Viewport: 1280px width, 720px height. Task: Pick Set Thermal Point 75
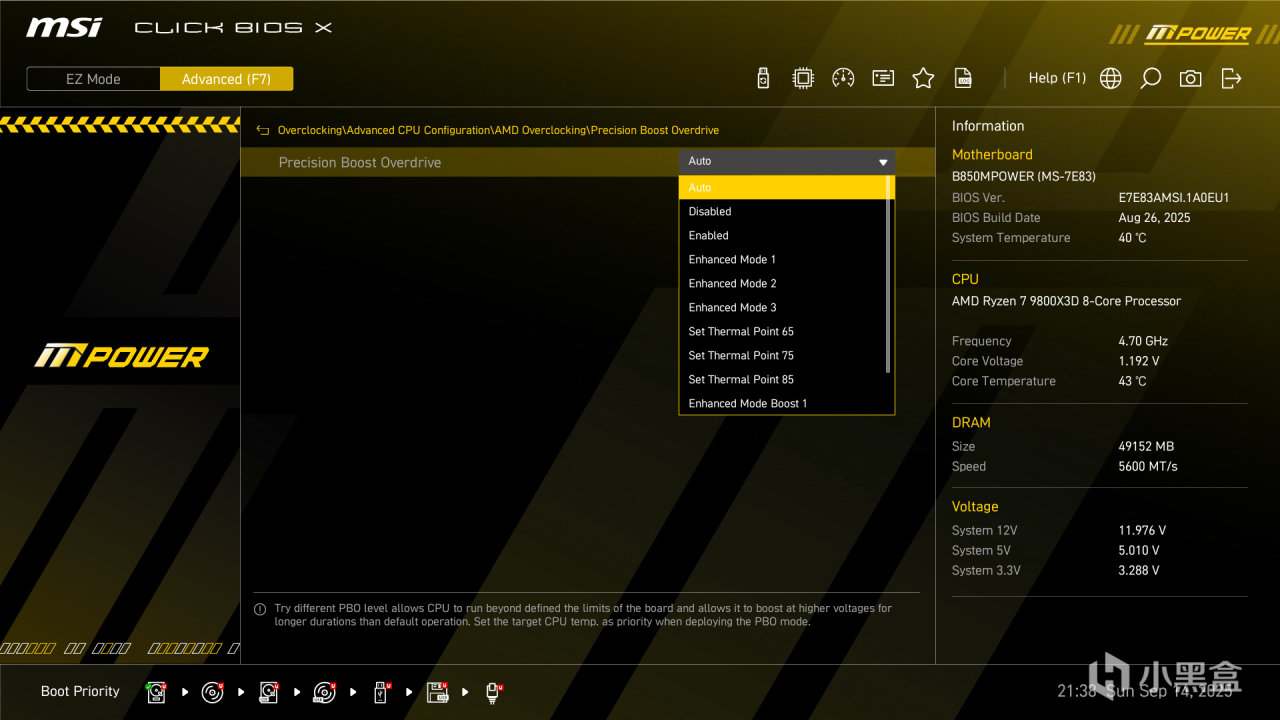783,356
